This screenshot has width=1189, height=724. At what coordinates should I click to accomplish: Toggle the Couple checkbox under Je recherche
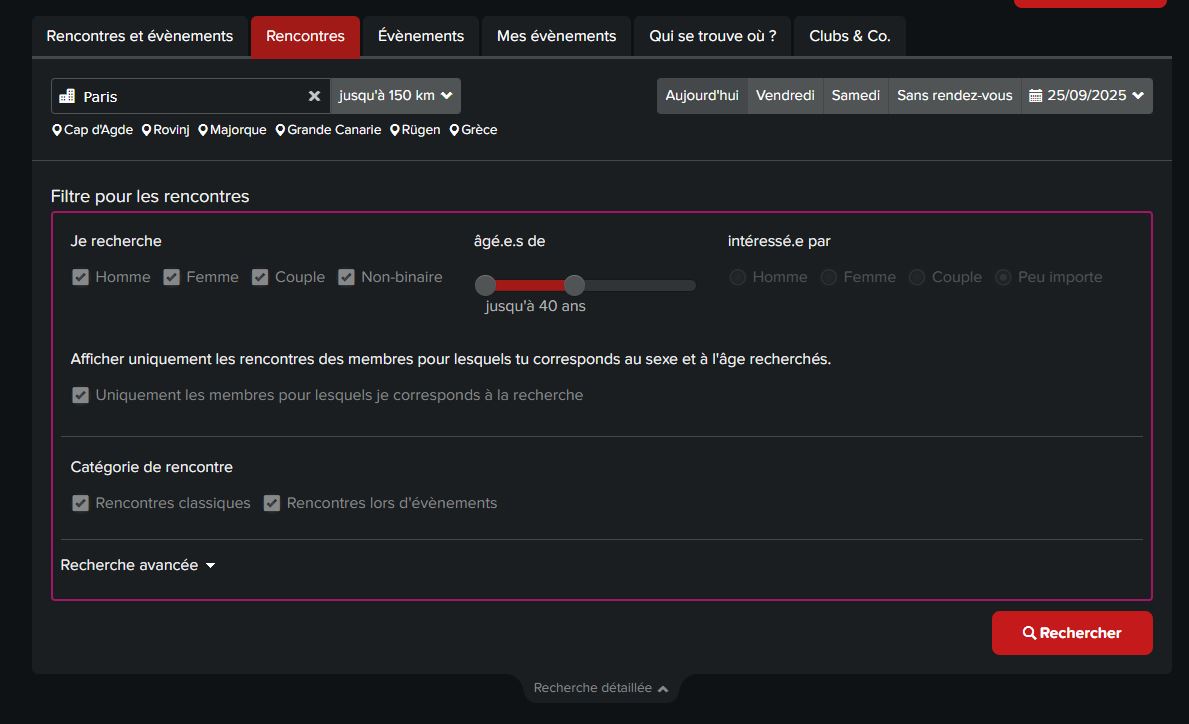point(260,277)
